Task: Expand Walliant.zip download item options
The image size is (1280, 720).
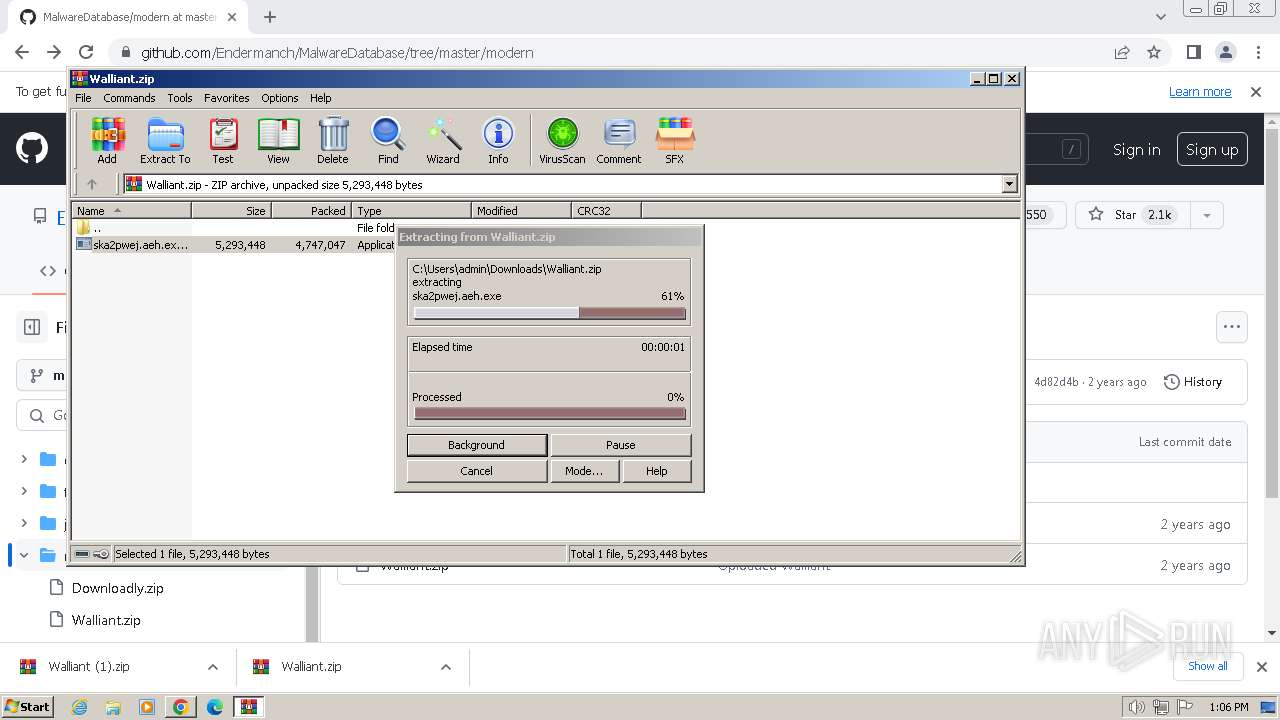Action: pyautogui.click(x=446, y=667)
